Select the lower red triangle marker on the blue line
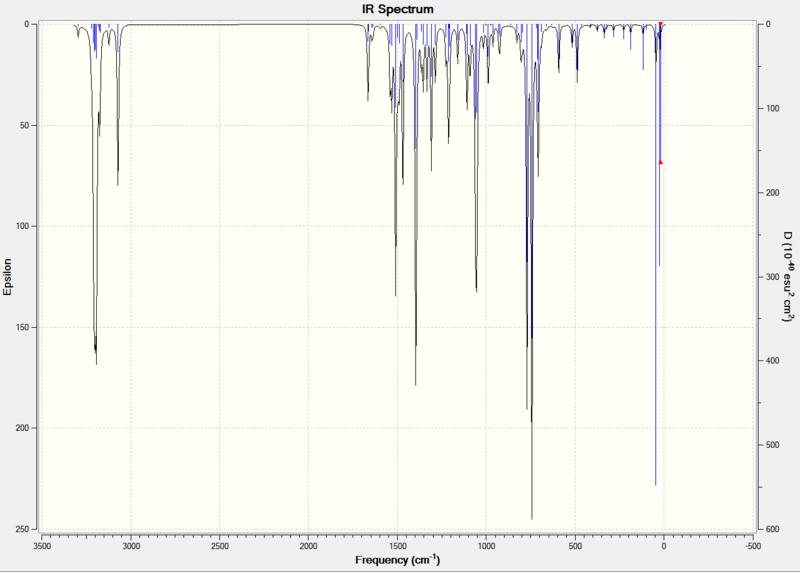This screenshot has width=800, height=573. point(661,162)
